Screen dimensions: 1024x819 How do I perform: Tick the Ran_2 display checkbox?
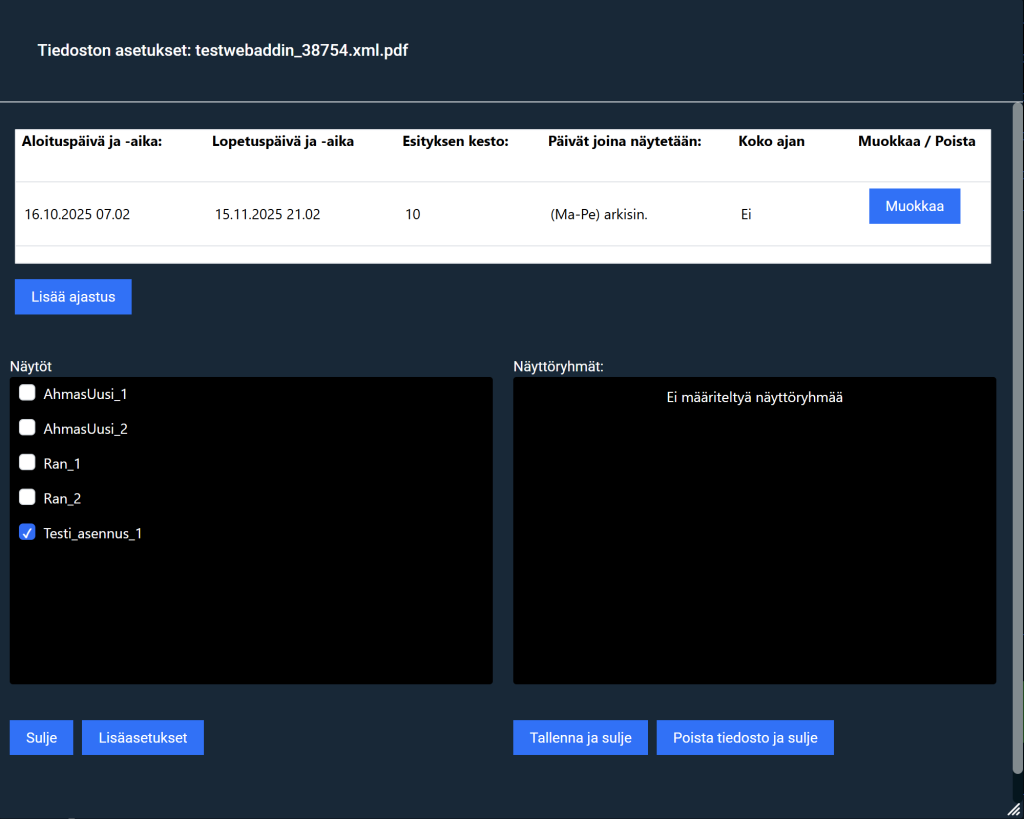pyautogui.click(x=28, y=498)
